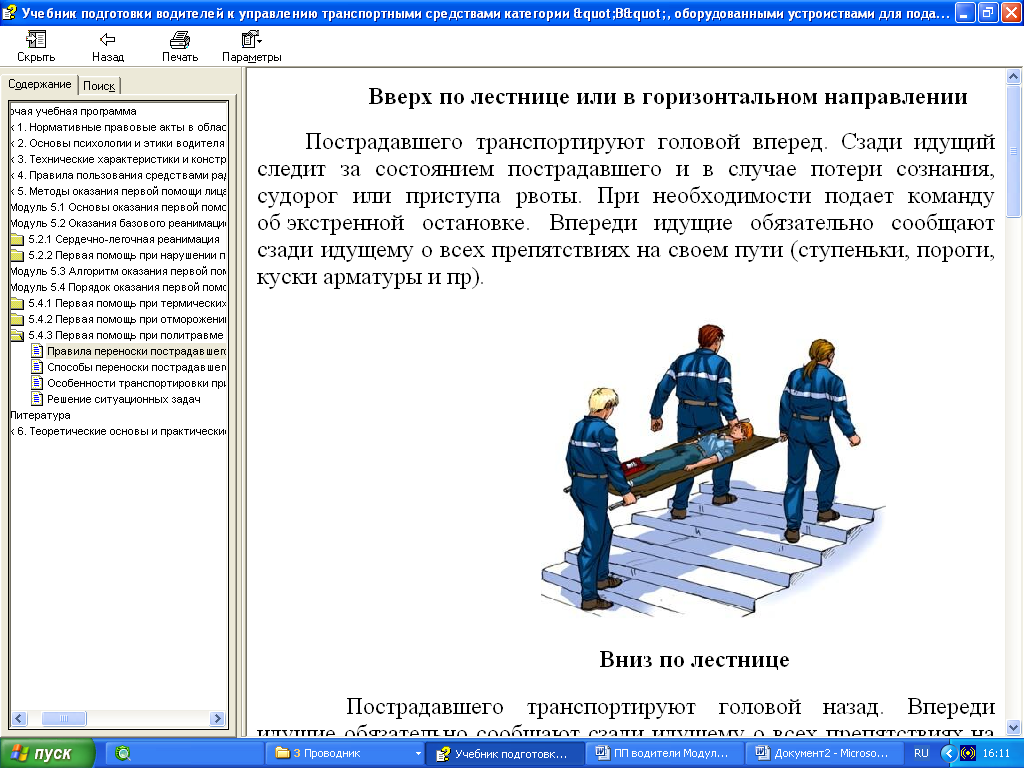Open chapter 2. Основы психологии и этики водителя
The height and width of the screenshot is (768, 1024).
118,143
